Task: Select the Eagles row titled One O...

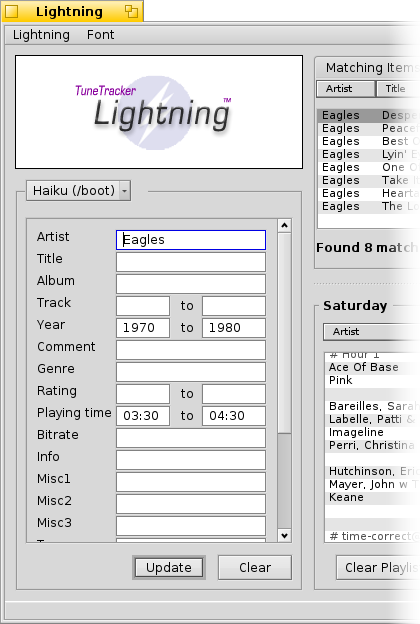Action: [369, 168]
